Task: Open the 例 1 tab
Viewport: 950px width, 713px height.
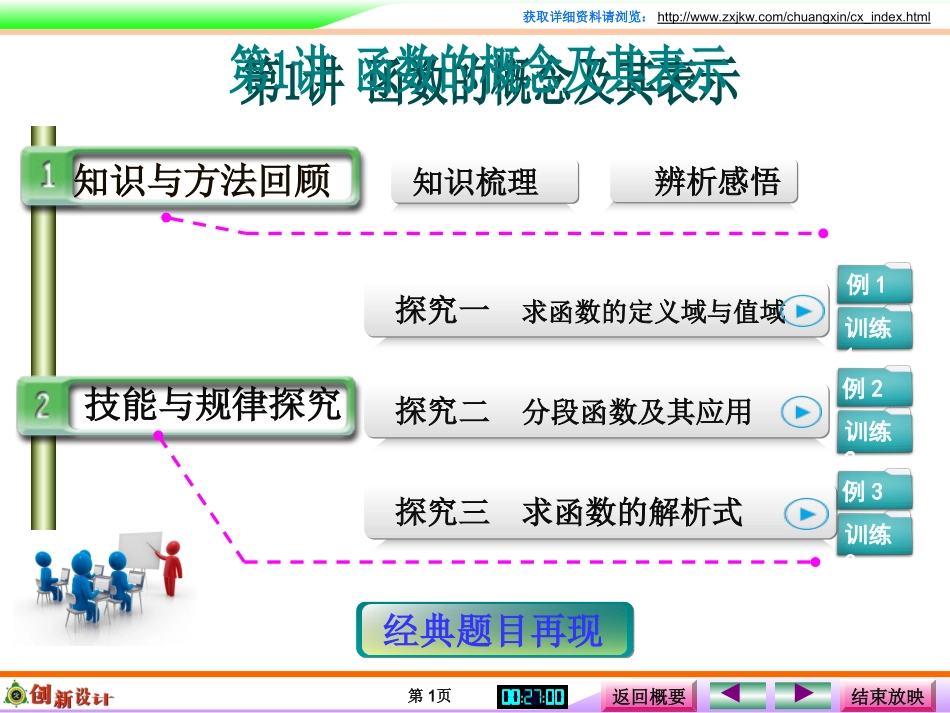Action: pos(874,284)
